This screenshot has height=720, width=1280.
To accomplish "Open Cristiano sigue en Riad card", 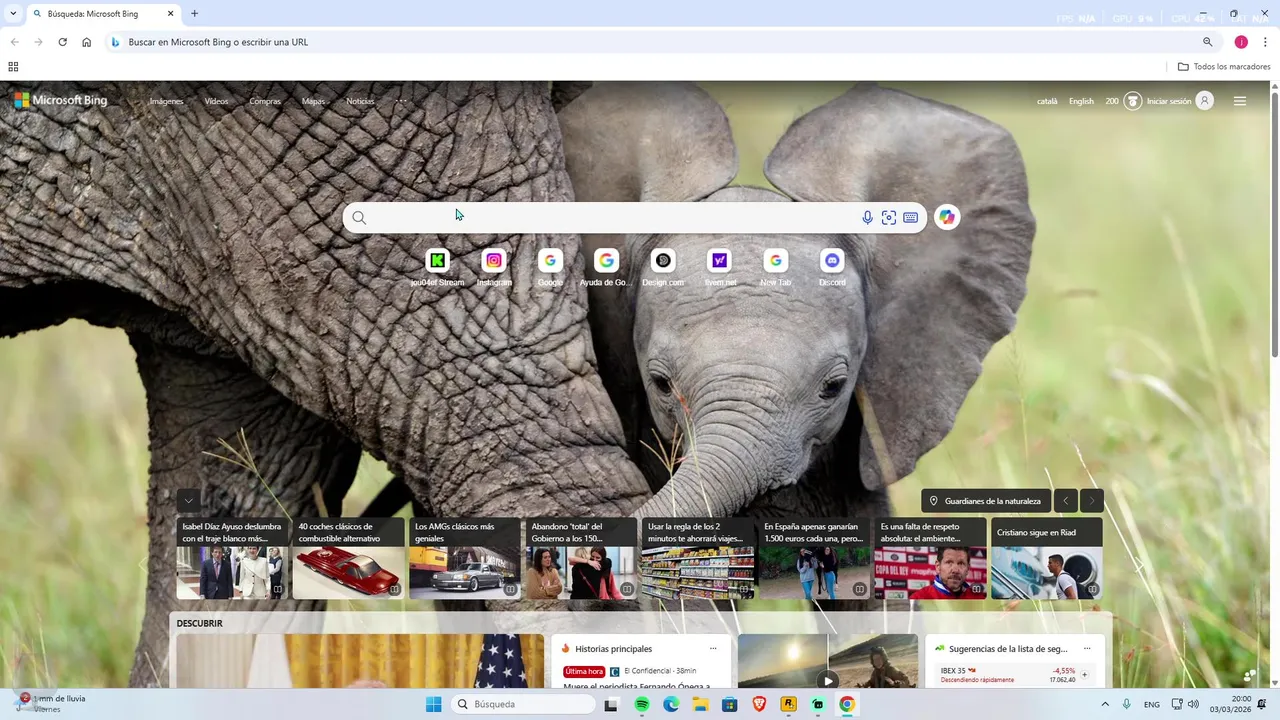I will (1047, 558).
